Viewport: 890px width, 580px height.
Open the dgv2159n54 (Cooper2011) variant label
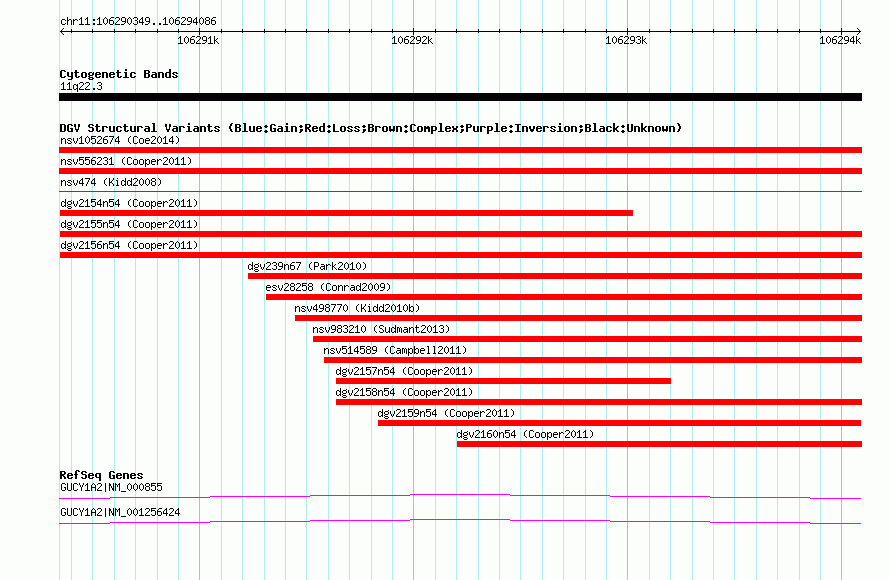pos(446,413)
